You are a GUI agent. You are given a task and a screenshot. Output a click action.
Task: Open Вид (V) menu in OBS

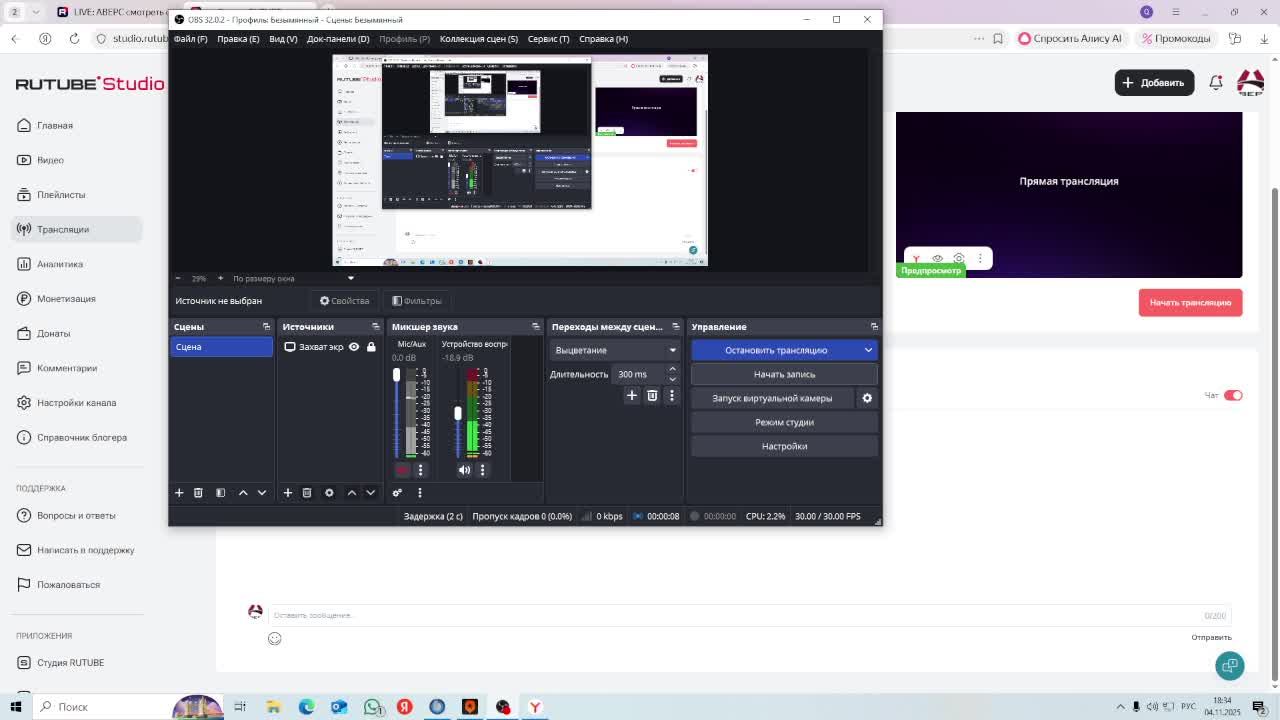pos(283,39)
